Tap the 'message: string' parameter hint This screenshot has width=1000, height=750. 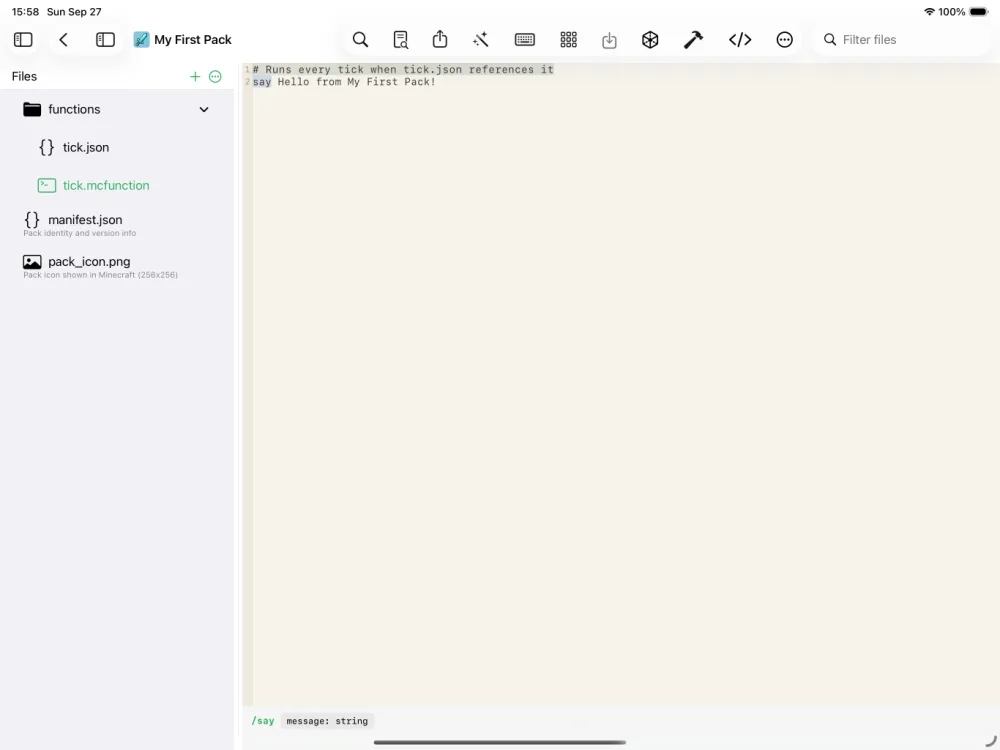(327, 721)
